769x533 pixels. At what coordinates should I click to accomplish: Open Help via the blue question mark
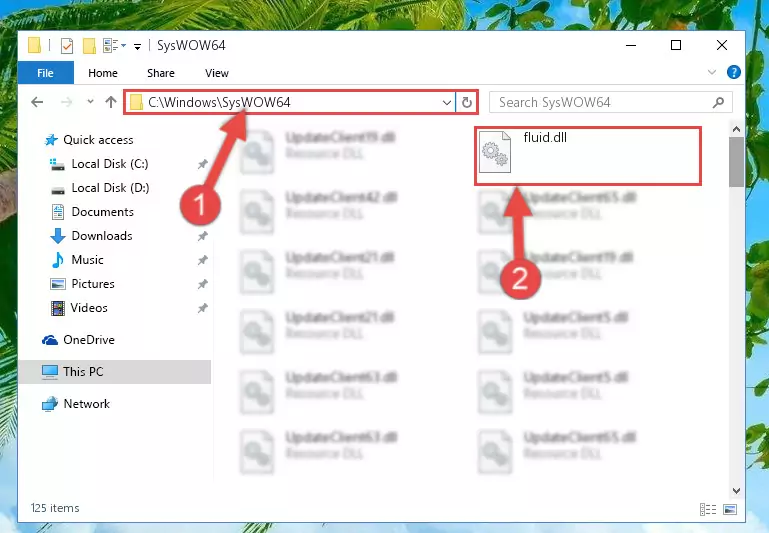pos(733,73)
